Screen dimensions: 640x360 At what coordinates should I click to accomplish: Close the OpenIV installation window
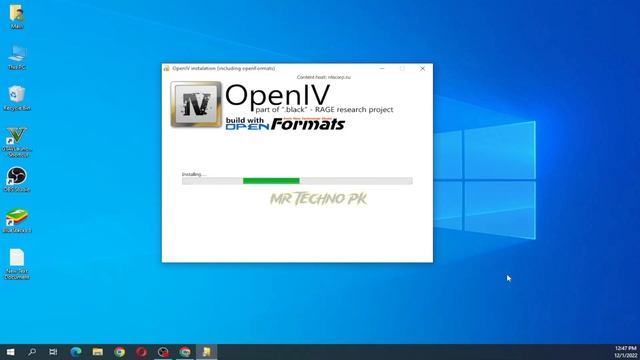tap(422, 69)
